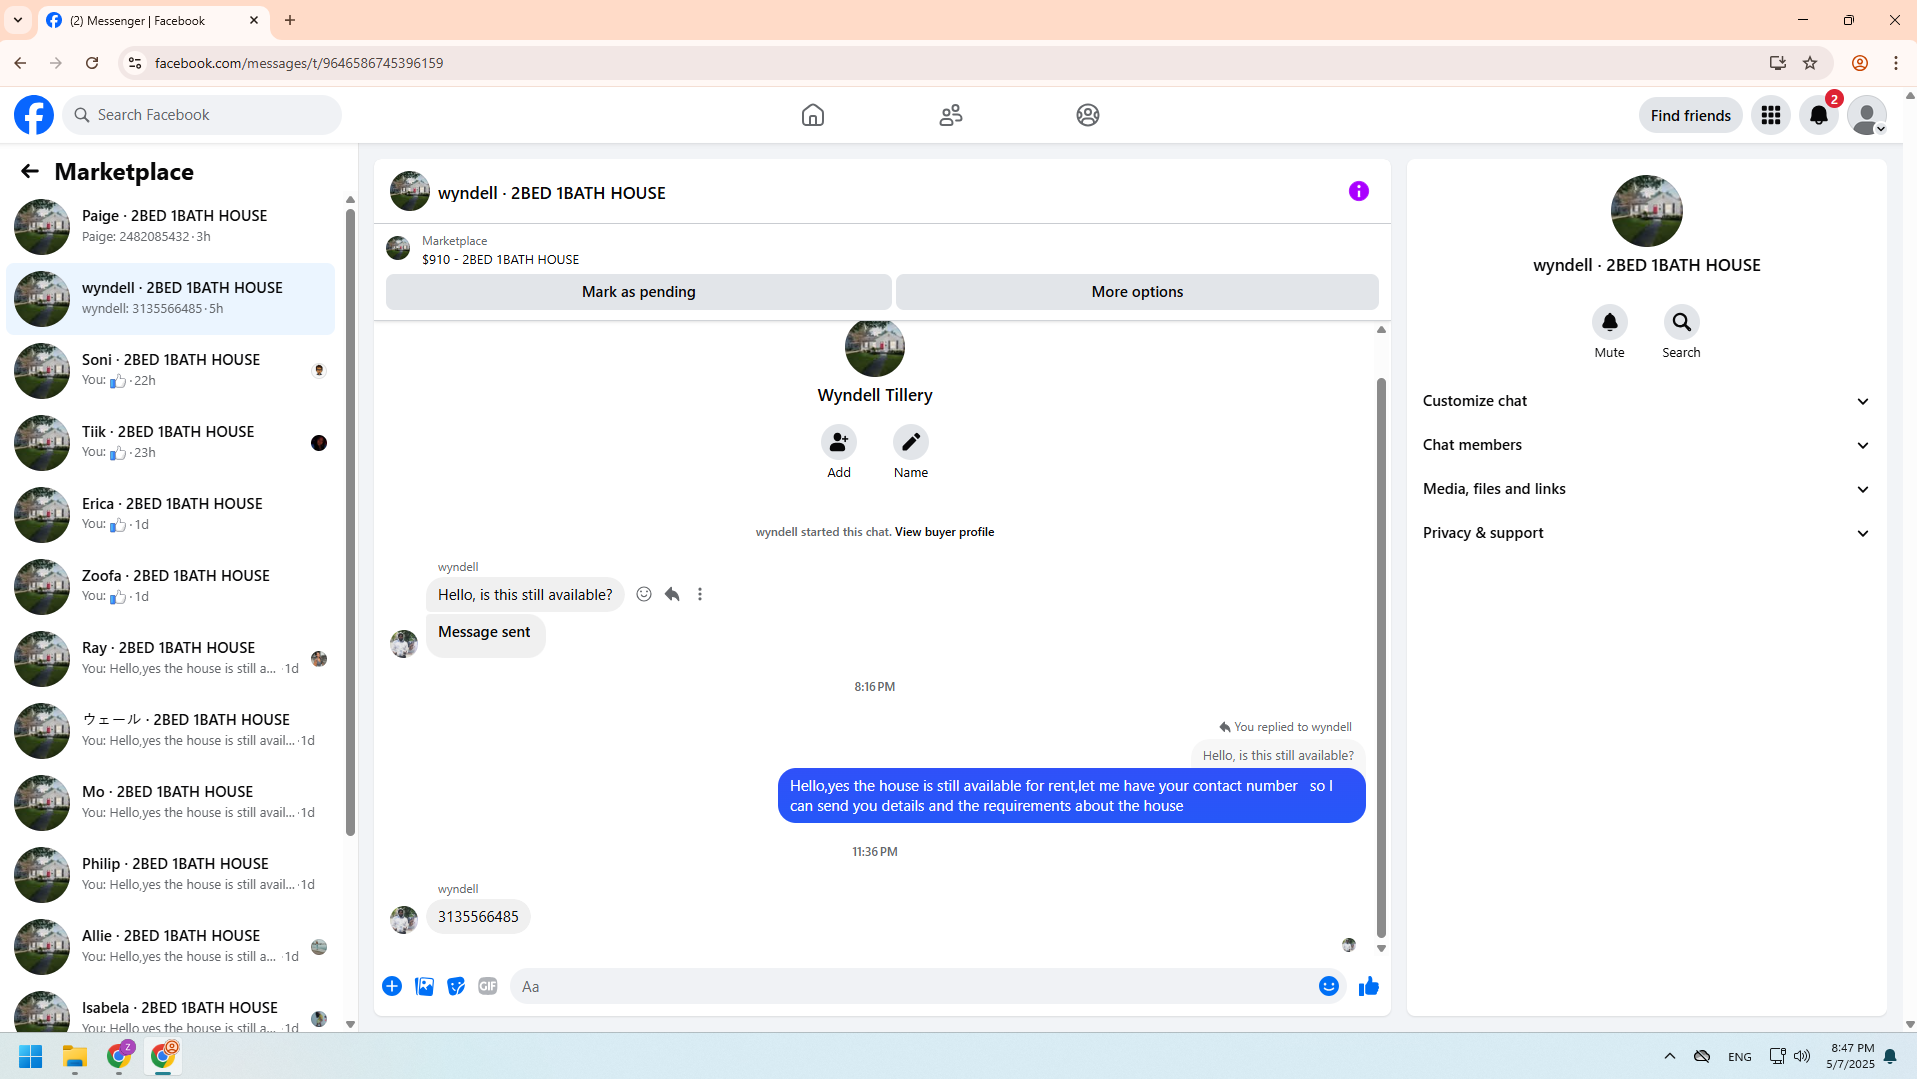Attach a photo or file
The width and height of the screenshot is (1917, 1079).
(424, 986)
